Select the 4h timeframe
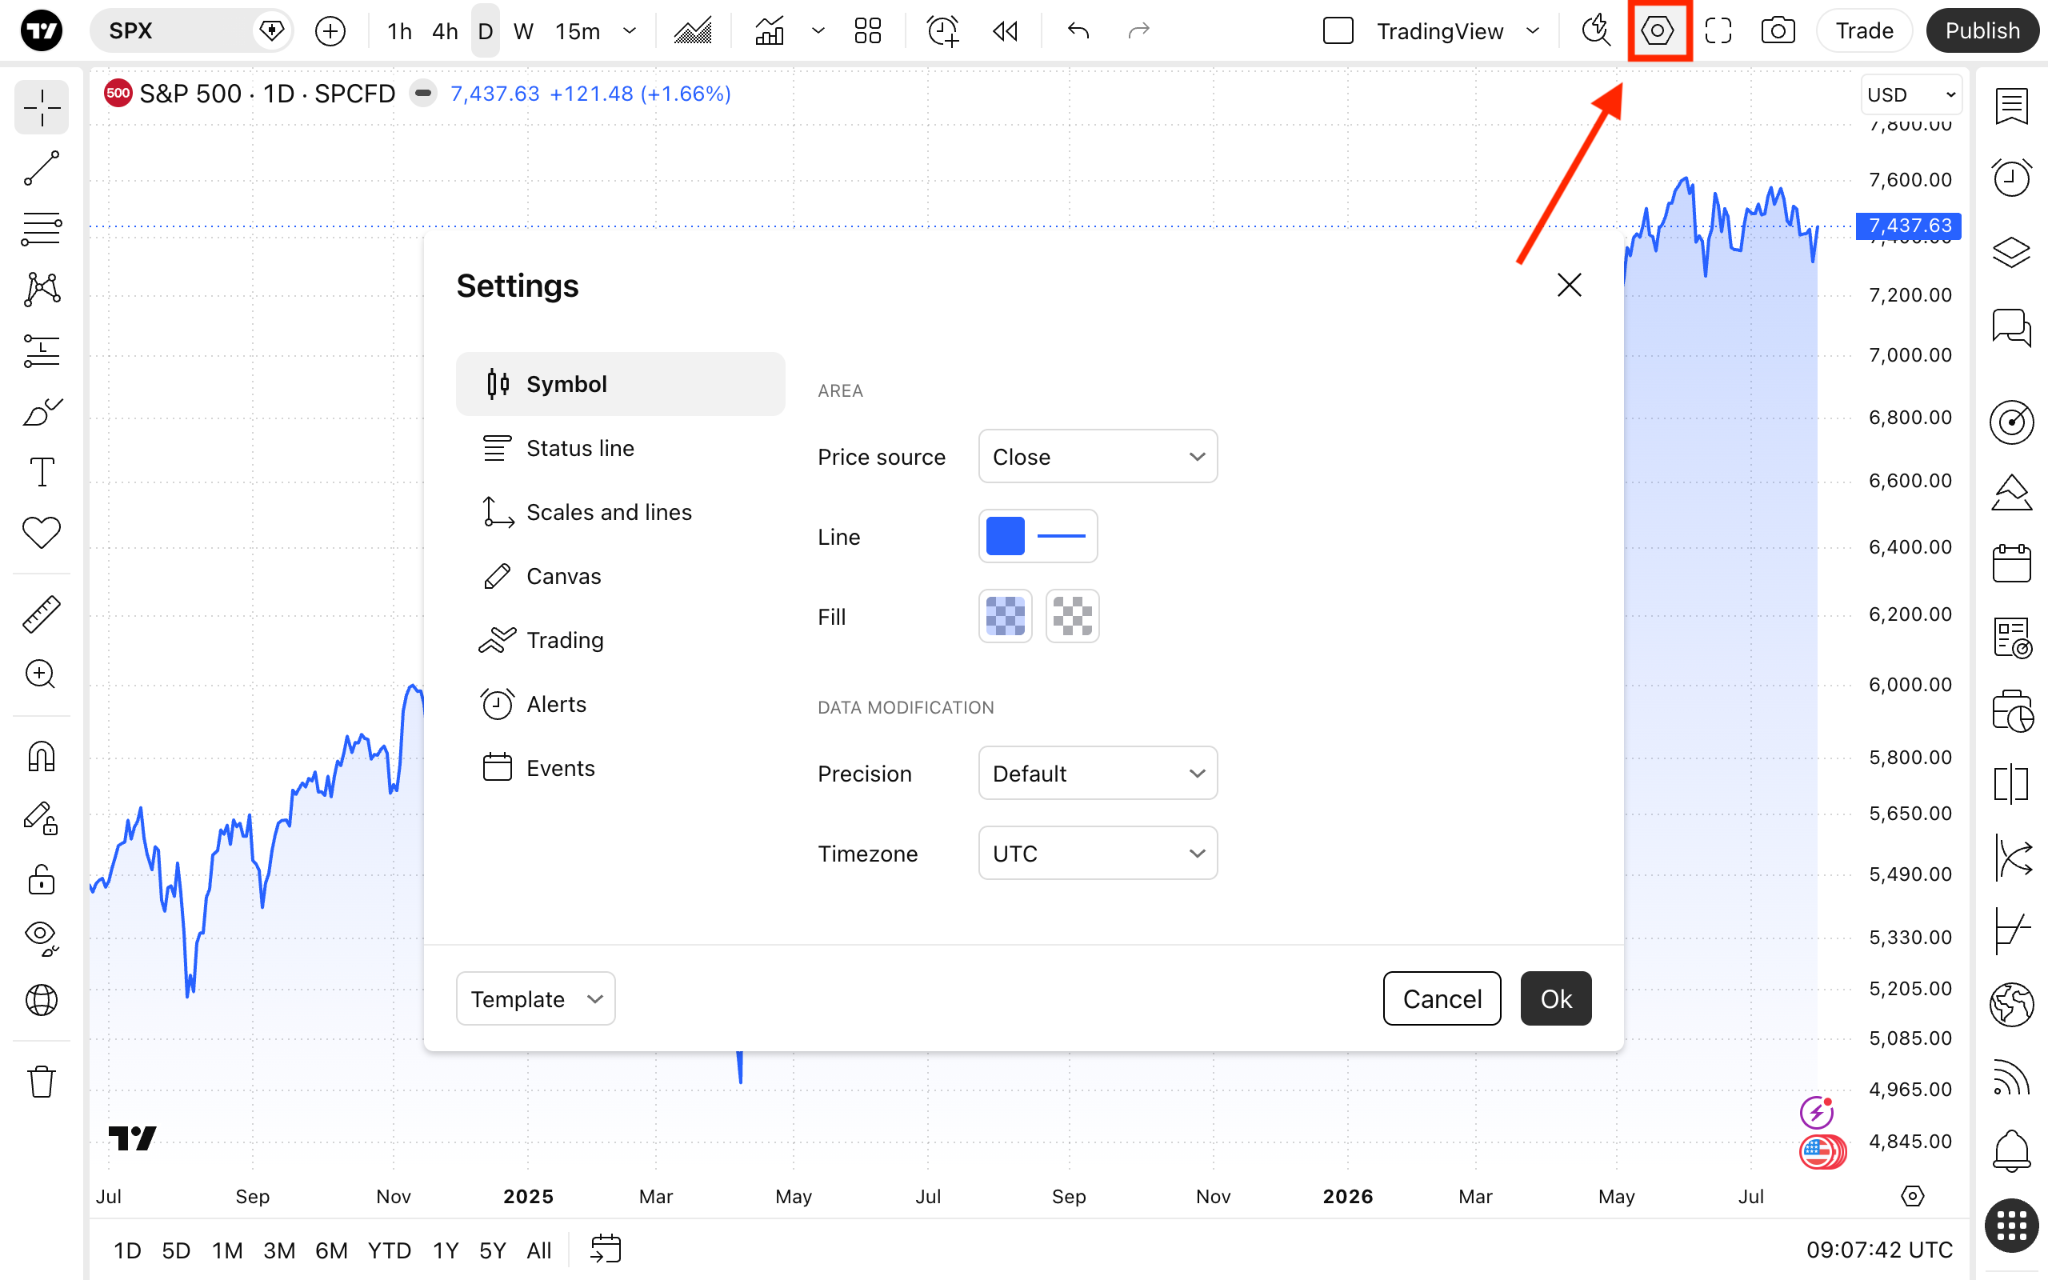2048x1280 pixels. [x=445, y=31]
